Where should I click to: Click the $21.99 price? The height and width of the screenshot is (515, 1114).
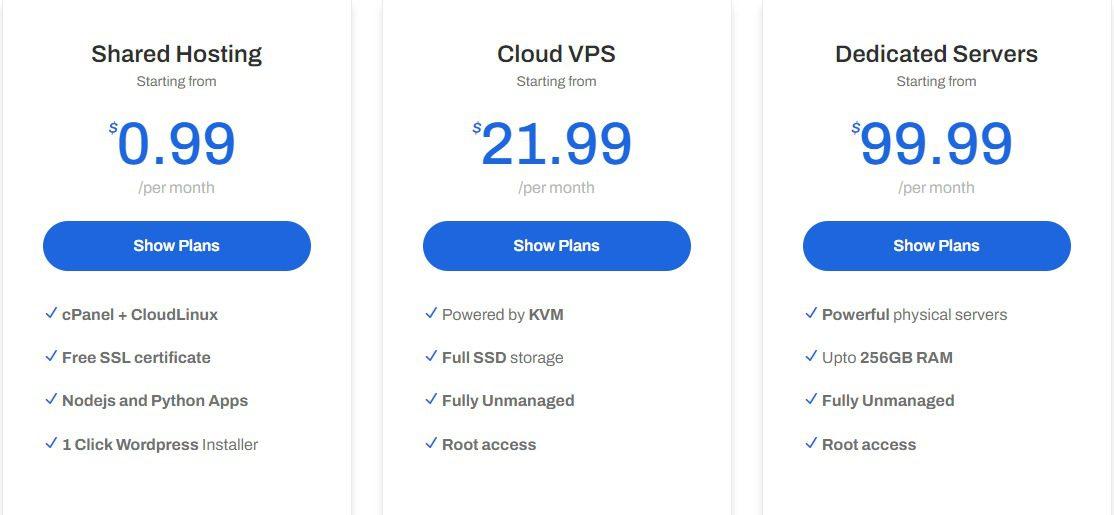[552, 144]
